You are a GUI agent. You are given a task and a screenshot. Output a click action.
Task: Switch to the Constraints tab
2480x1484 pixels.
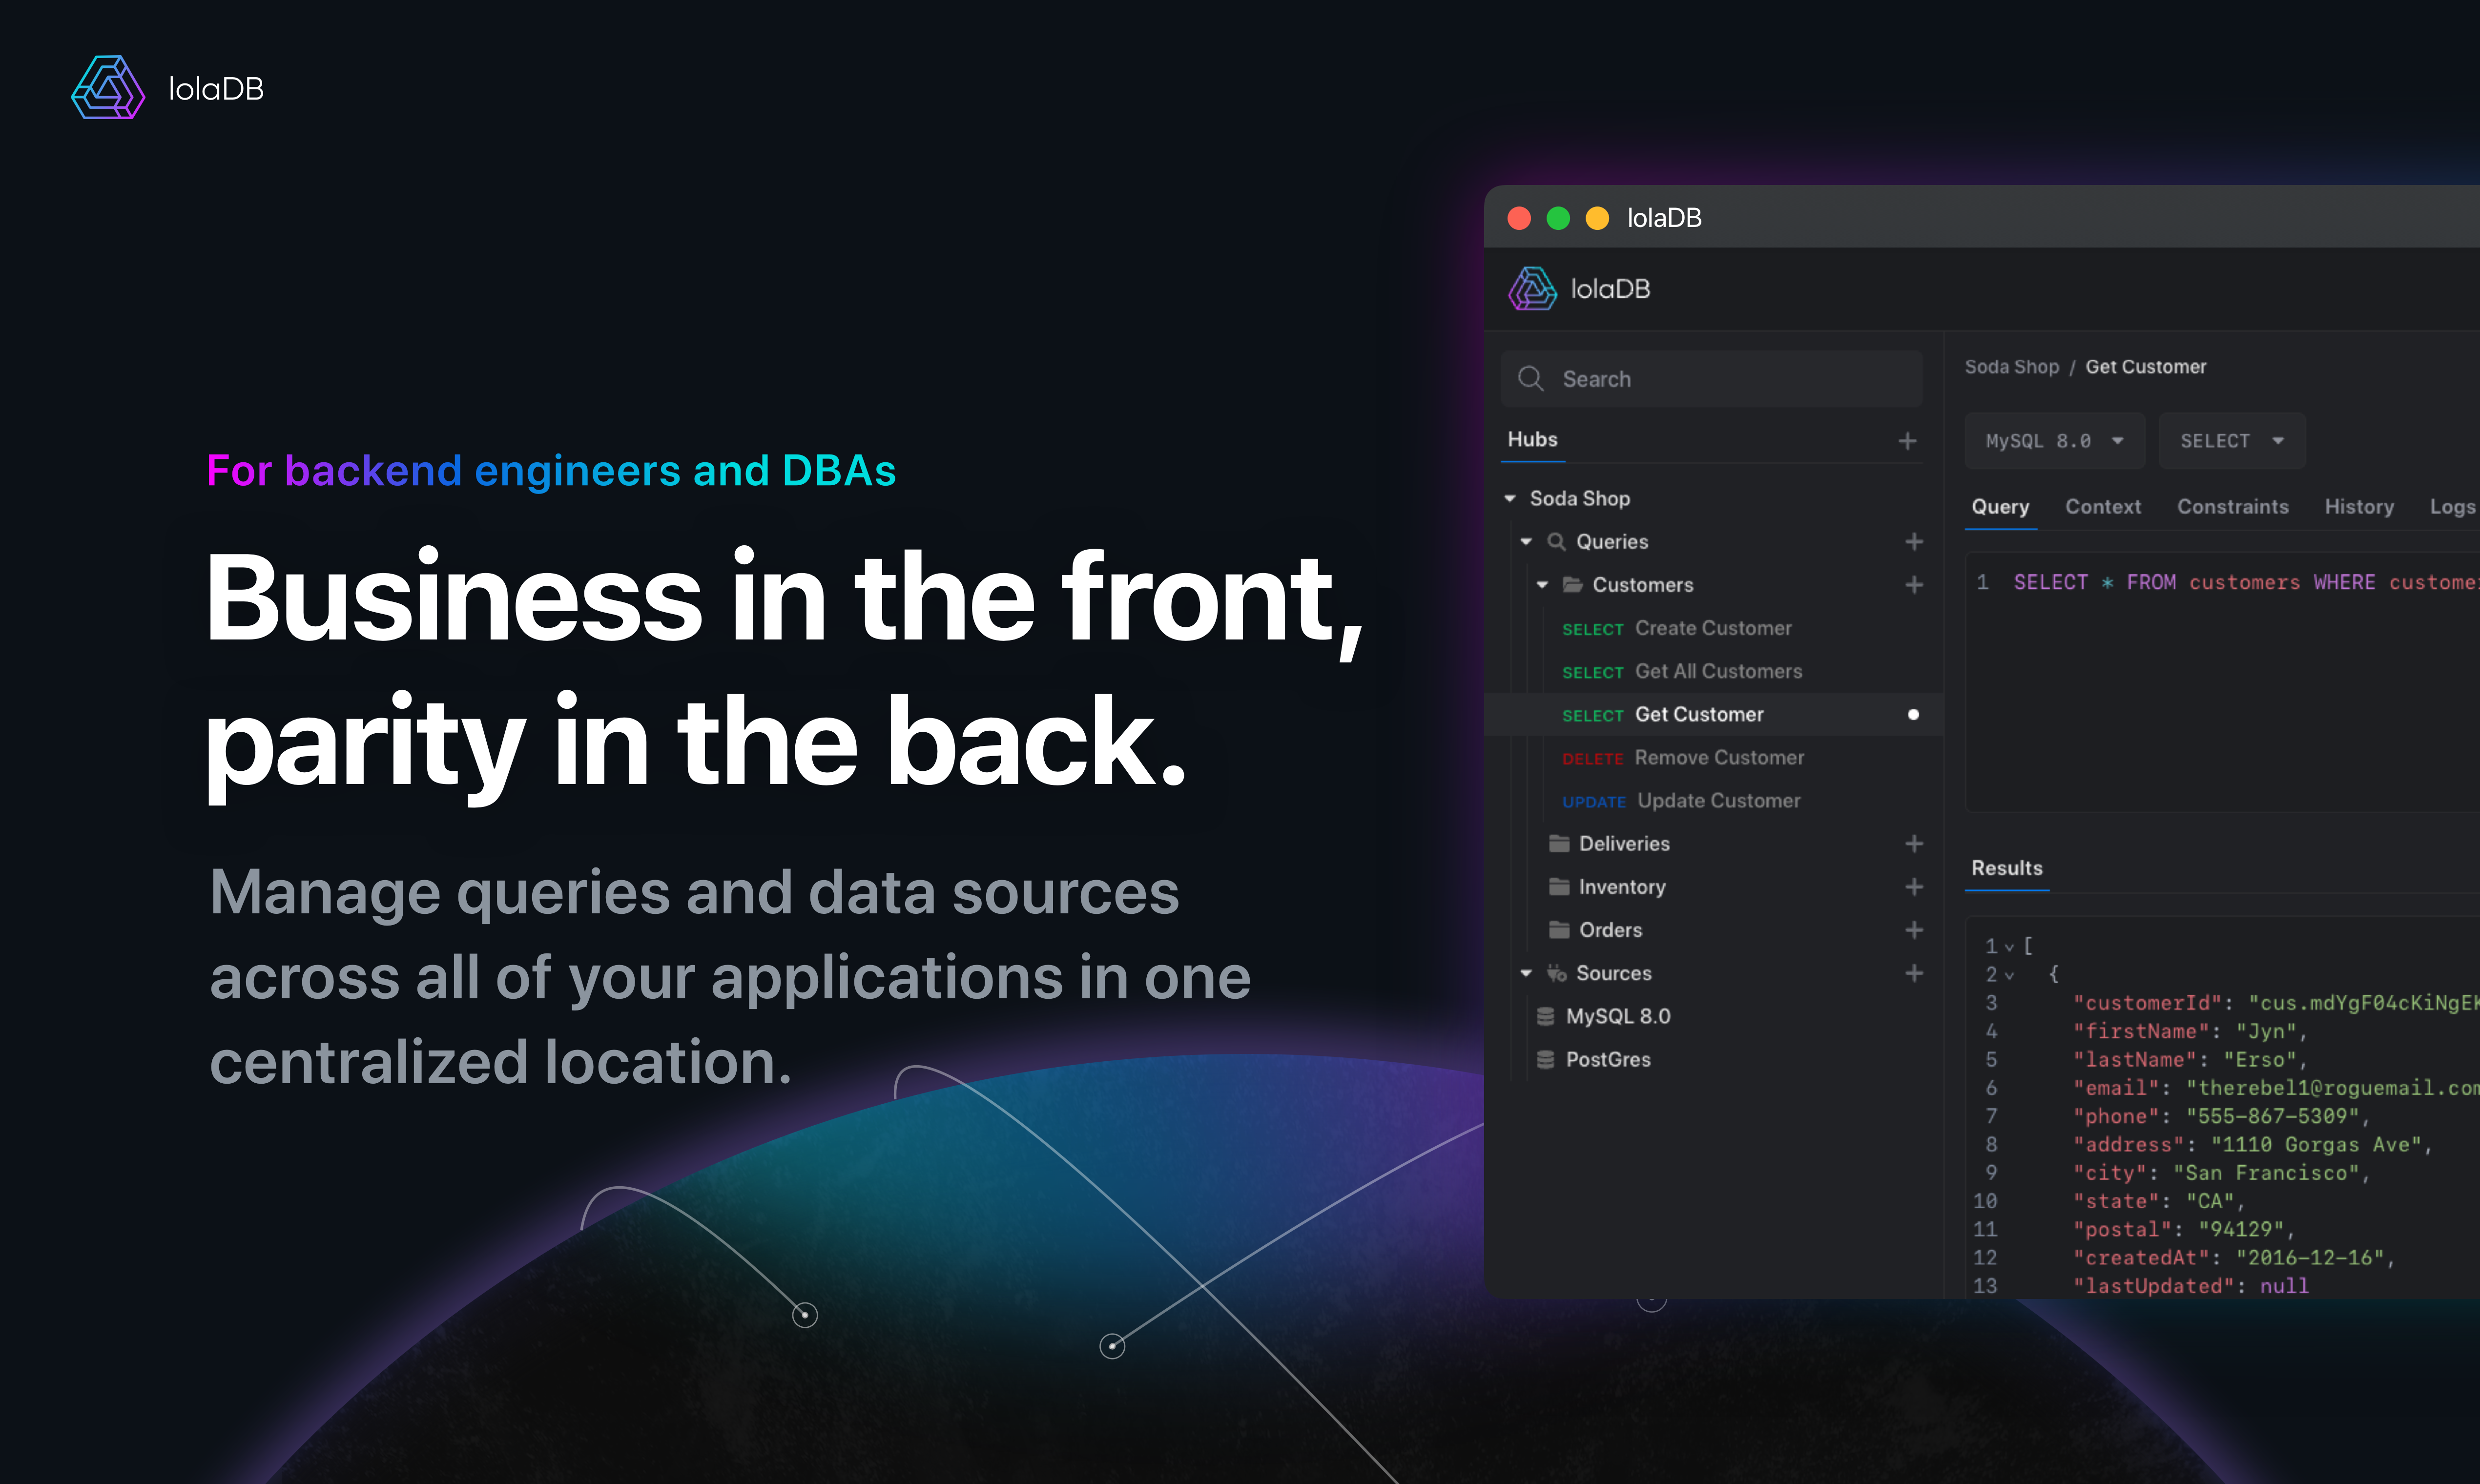pyautogui.click(x=2232, y=507)
